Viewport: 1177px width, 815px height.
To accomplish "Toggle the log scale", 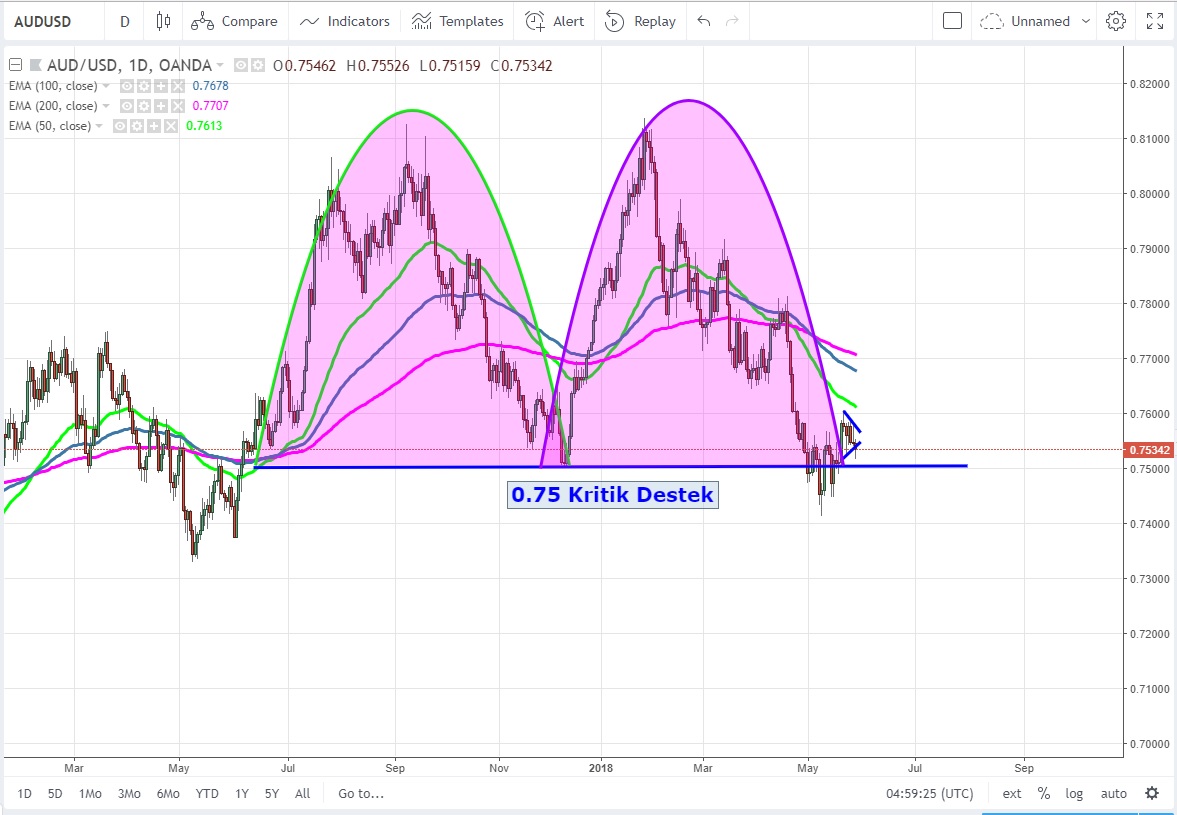I will pos(1074,794).
